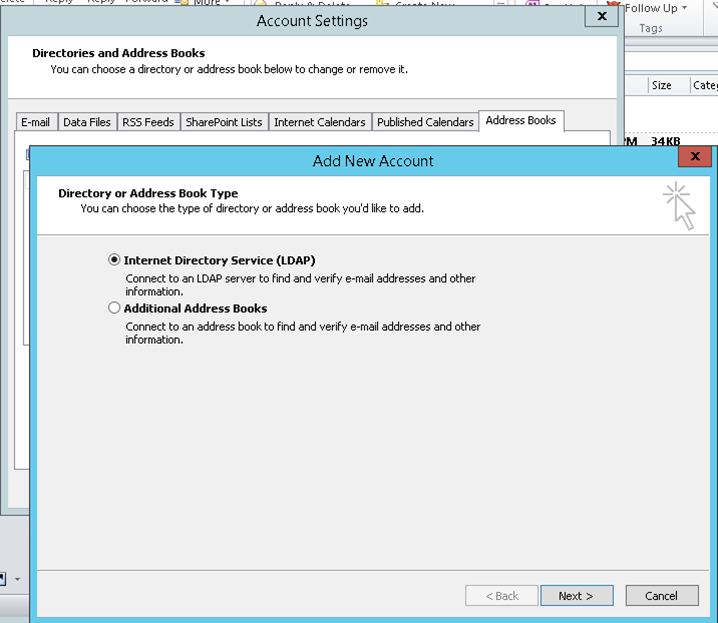Cancel the Add New Account dialog
Screen dimensions: 718x623
tap(661, 596)
